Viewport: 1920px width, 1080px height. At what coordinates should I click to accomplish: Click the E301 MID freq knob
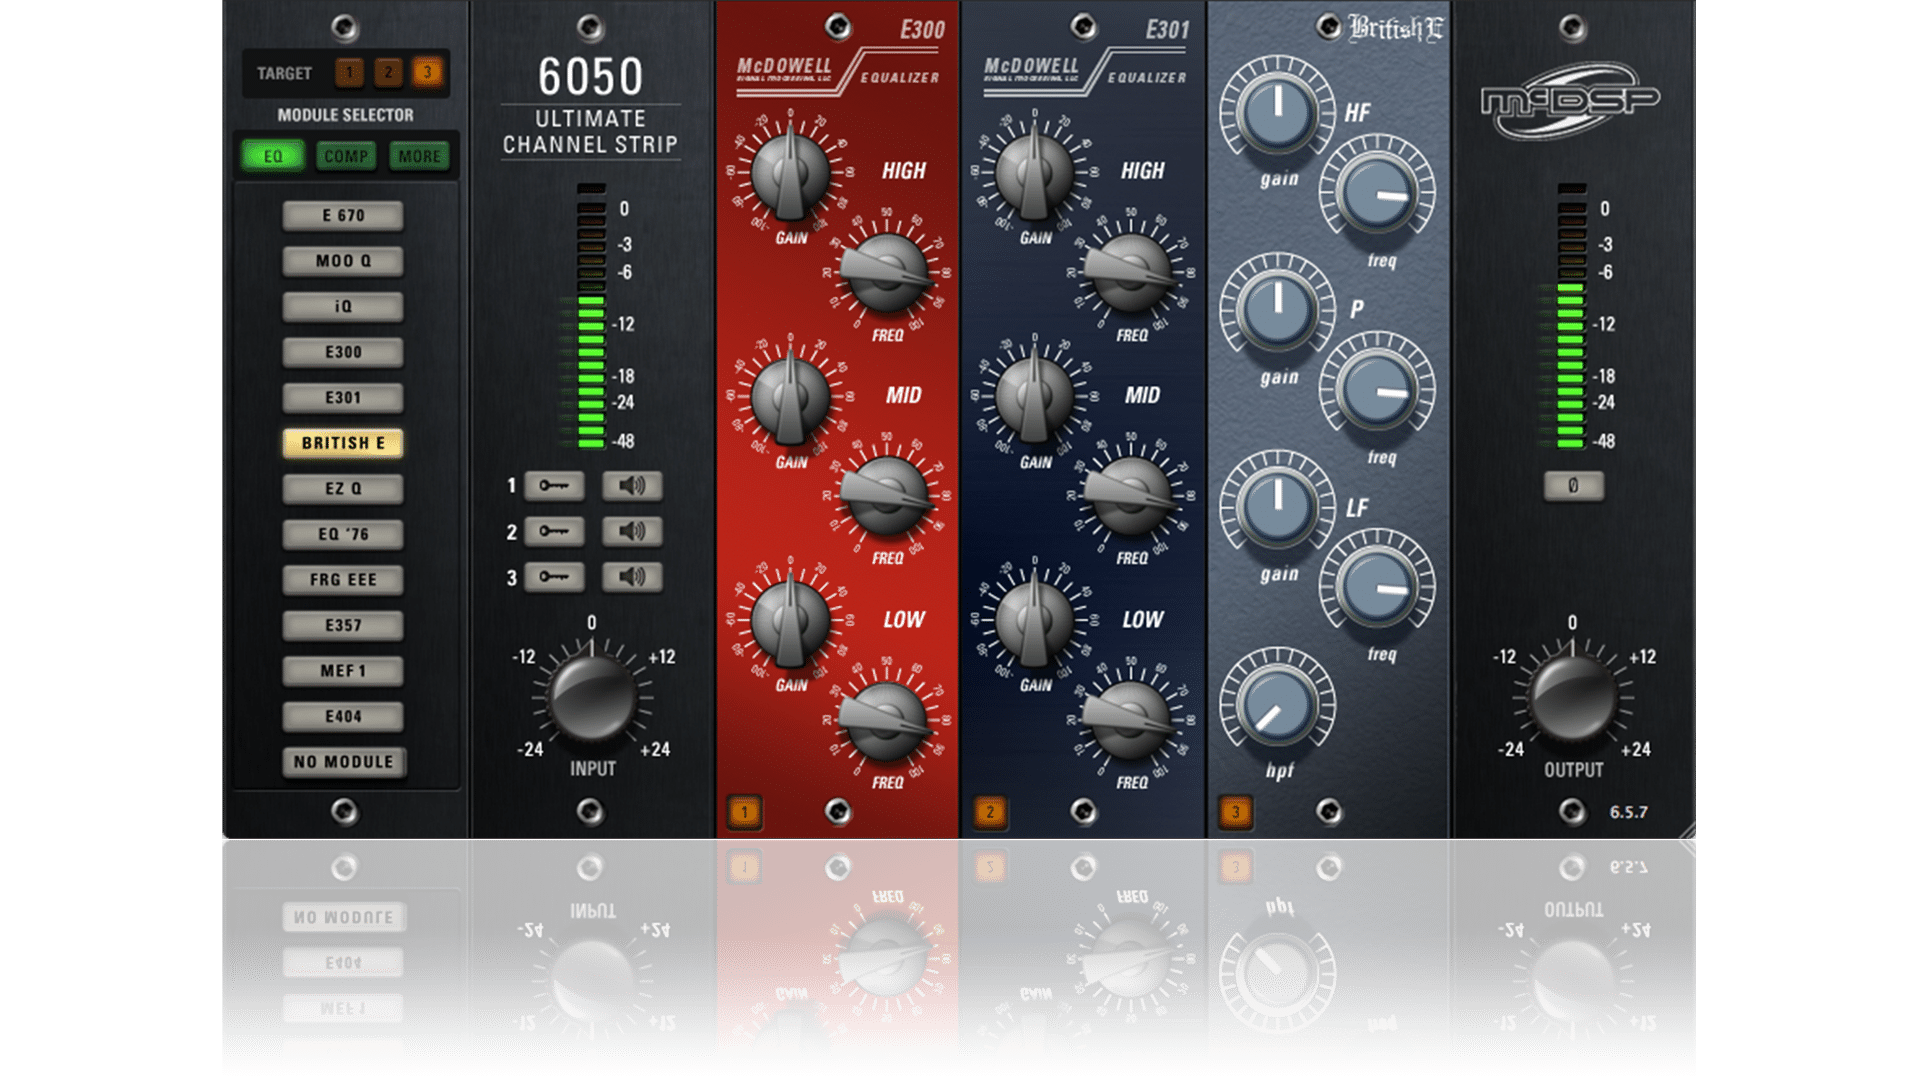coord(1130,496)
